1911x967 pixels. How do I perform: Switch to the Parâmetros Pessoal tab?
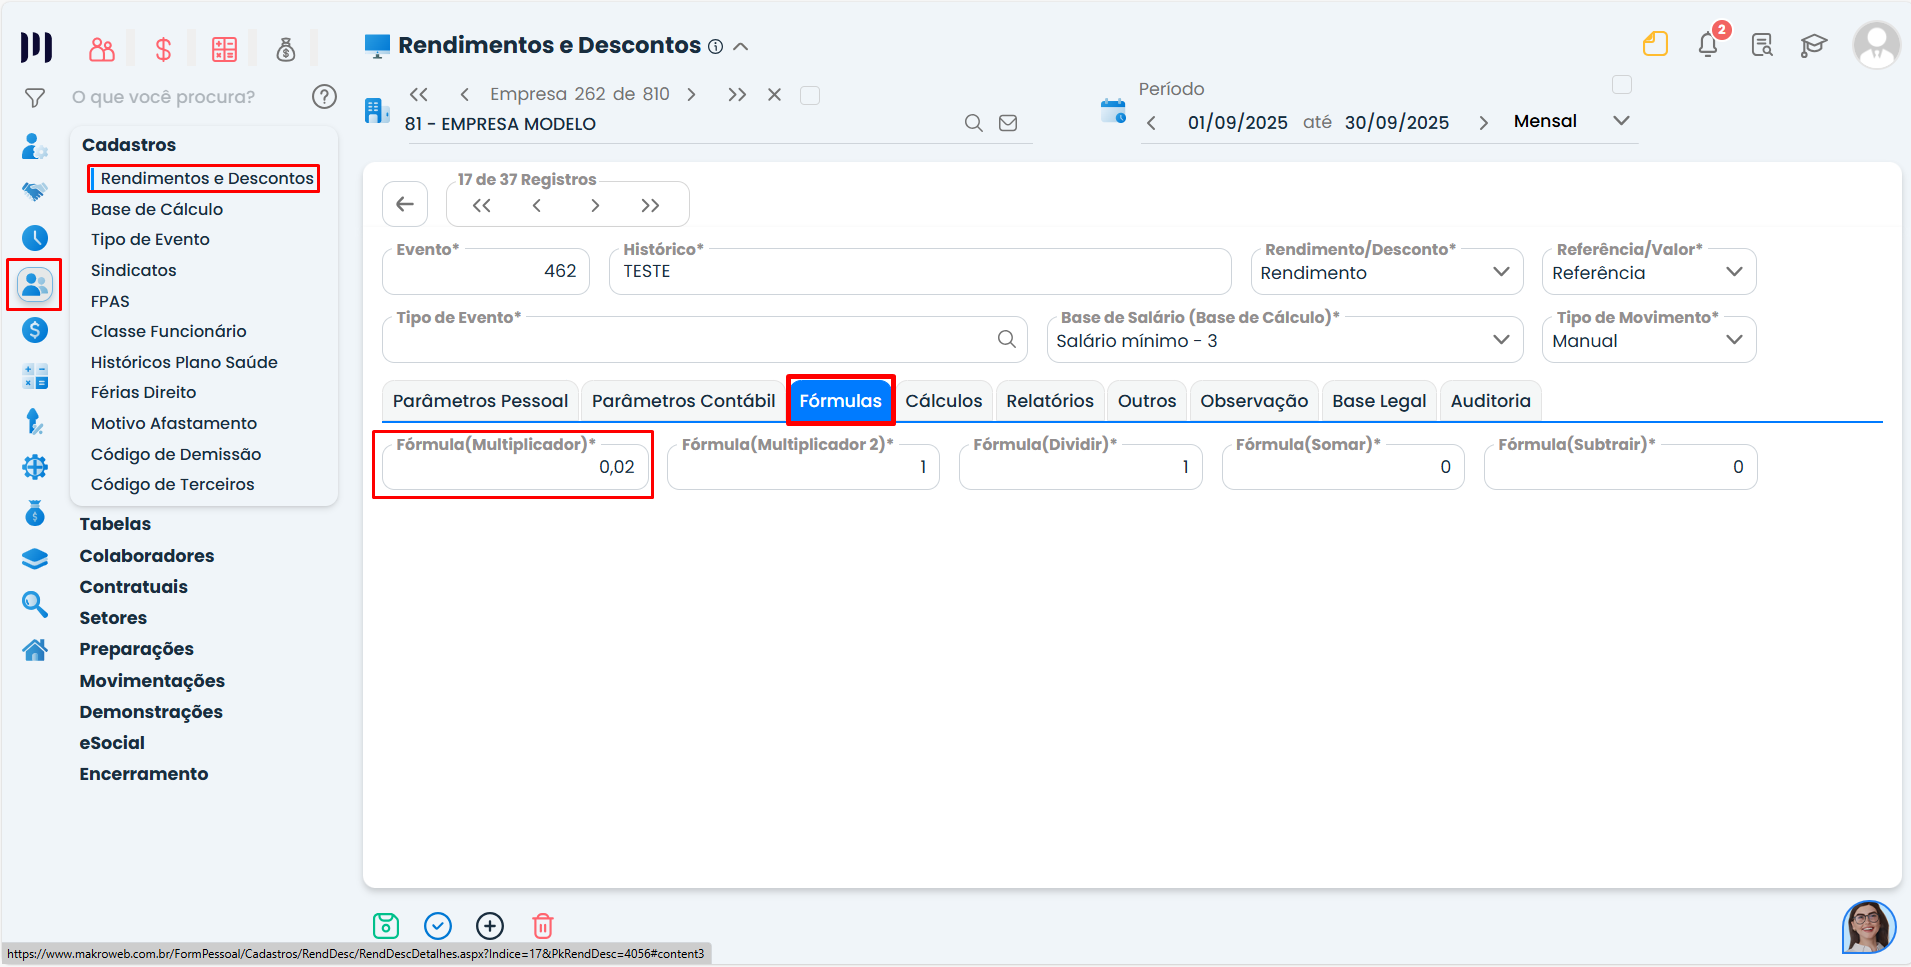pos(480,401)
